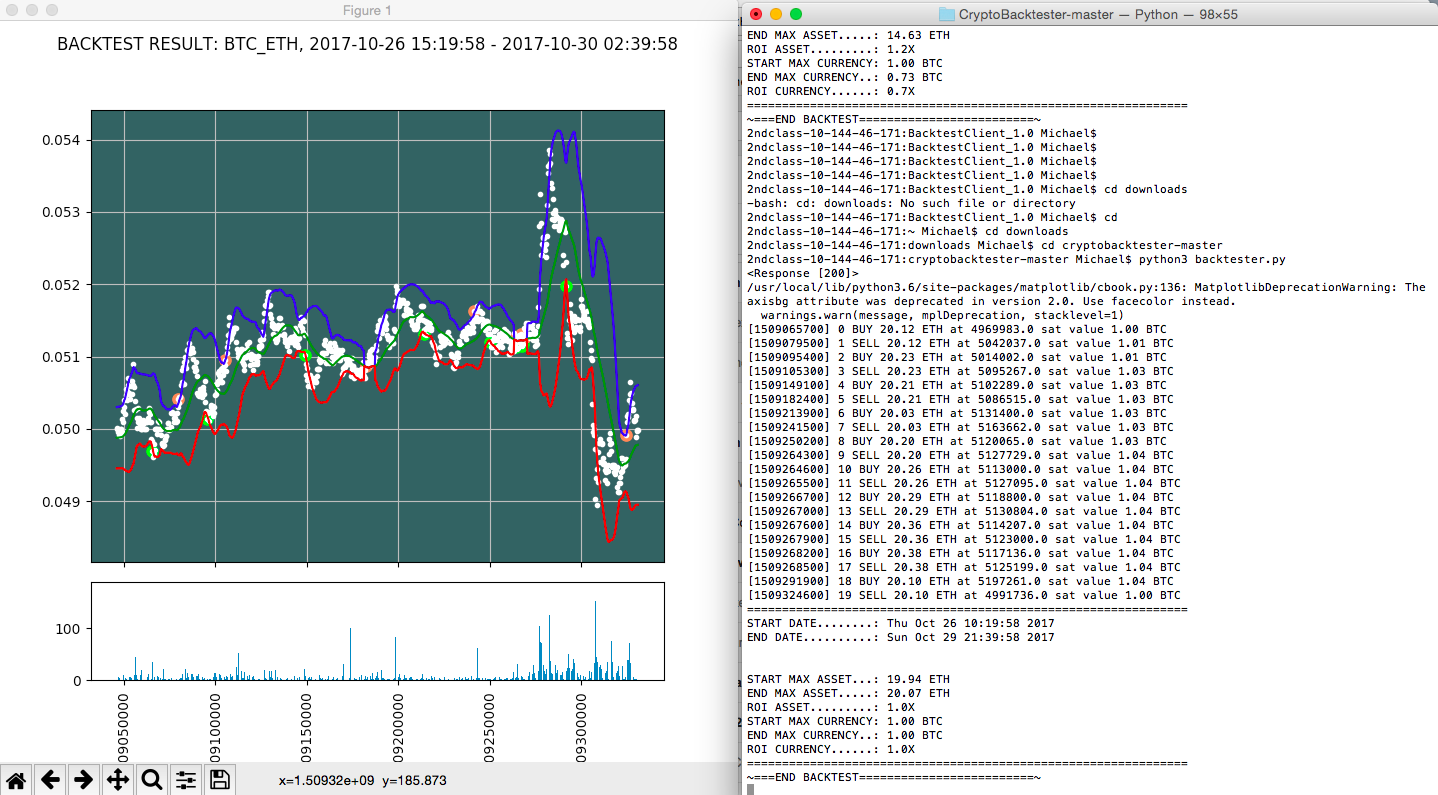Go back to previous view arrow
The height and width of the screenshot is (795, 1438).
coord(50,780)
